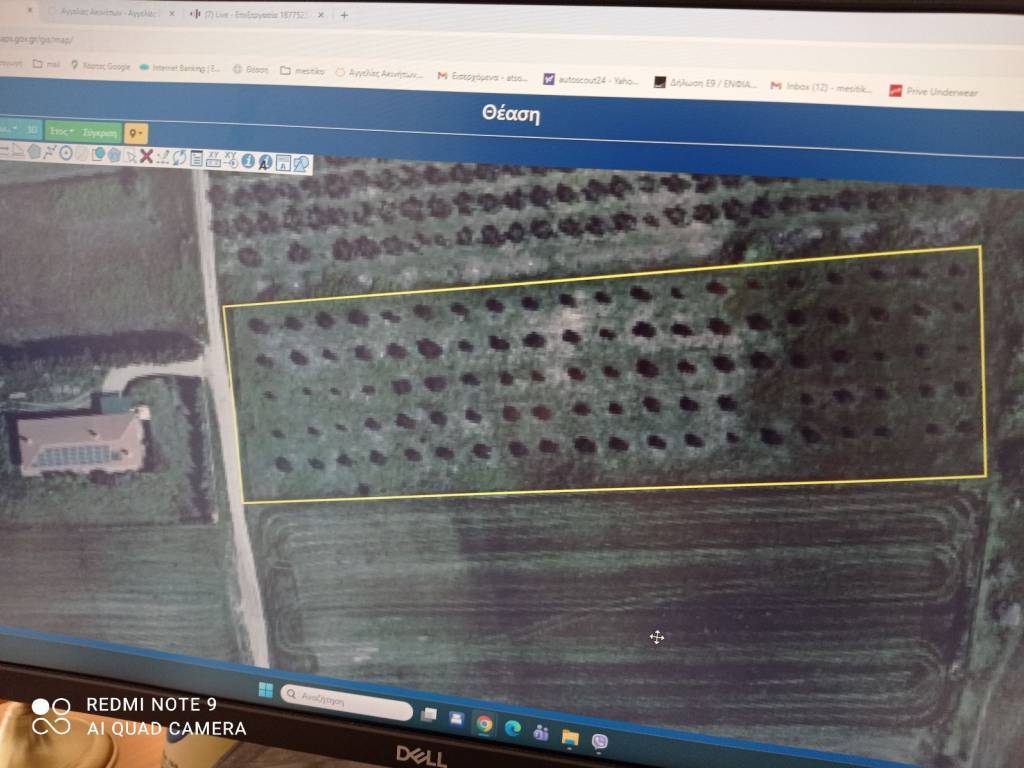Open Viber from the taskbar
This screenshot has height=768, width=1024.
tap(600, 740)
